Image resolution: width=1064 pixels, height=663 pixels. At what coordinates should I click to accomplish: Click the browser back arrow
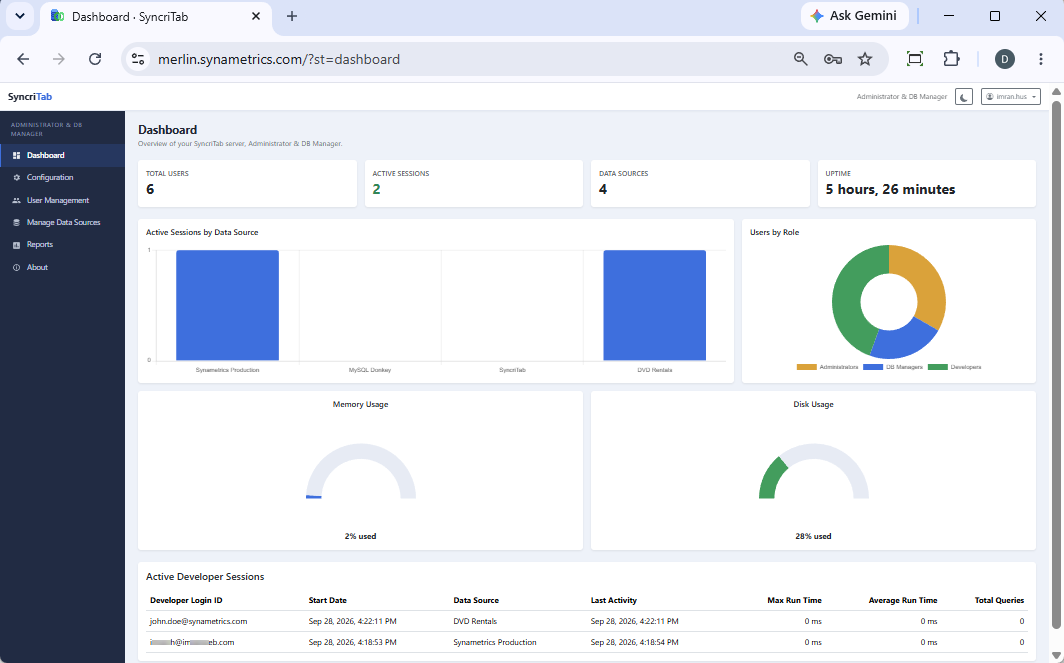(23, 59)
